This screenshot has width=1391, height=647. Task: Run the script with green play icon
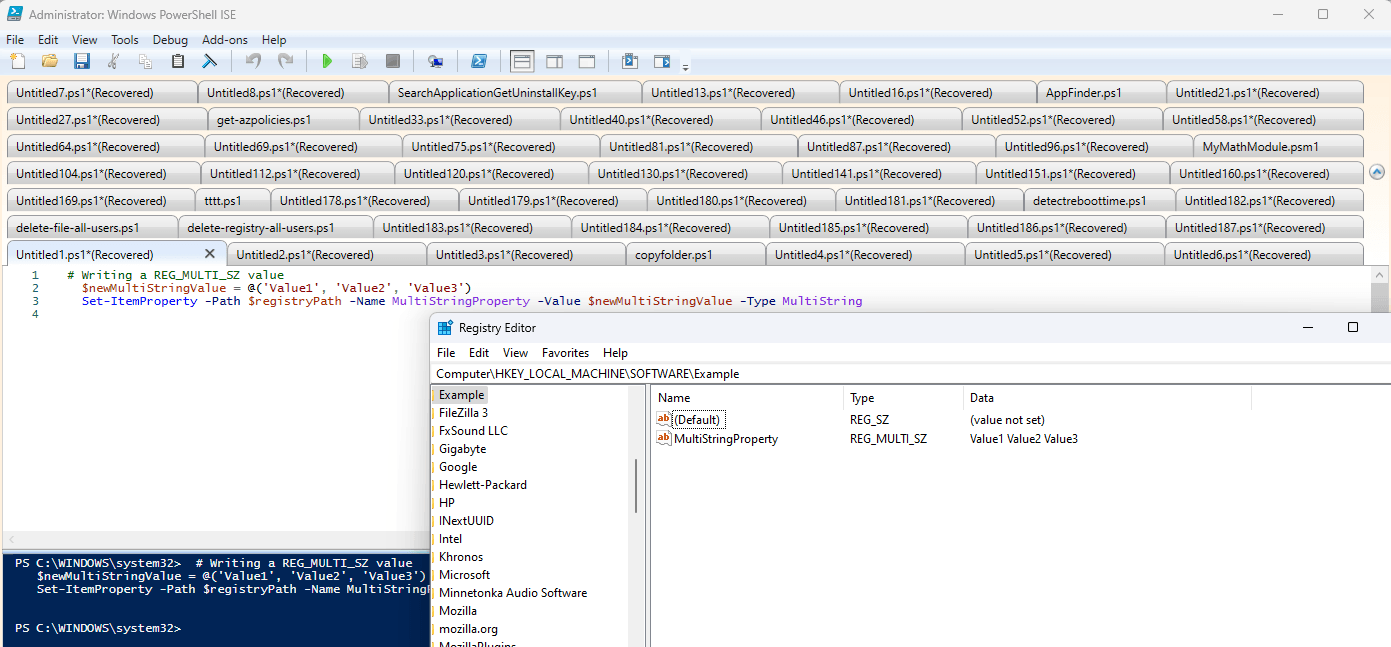(x=327, y=61)
